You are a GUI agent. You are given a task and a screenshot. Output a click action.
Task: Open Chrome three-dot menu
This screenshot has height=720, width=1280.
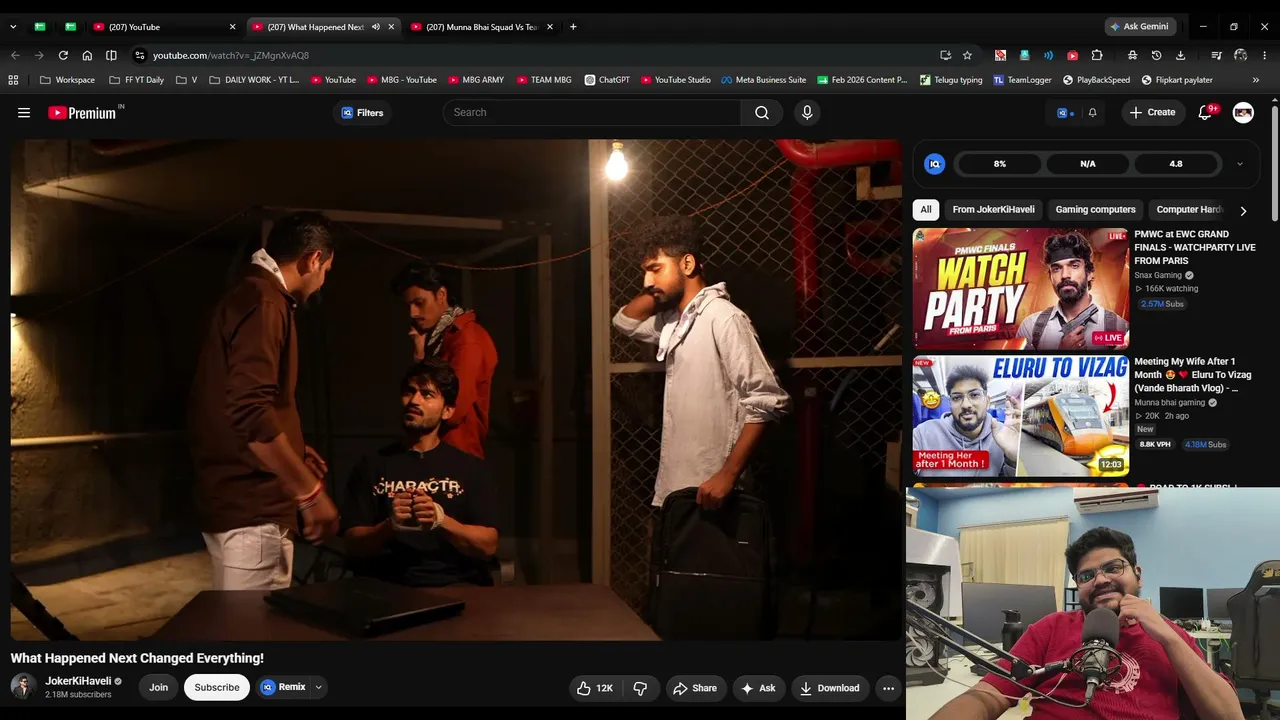click(x=1265, y=55)
